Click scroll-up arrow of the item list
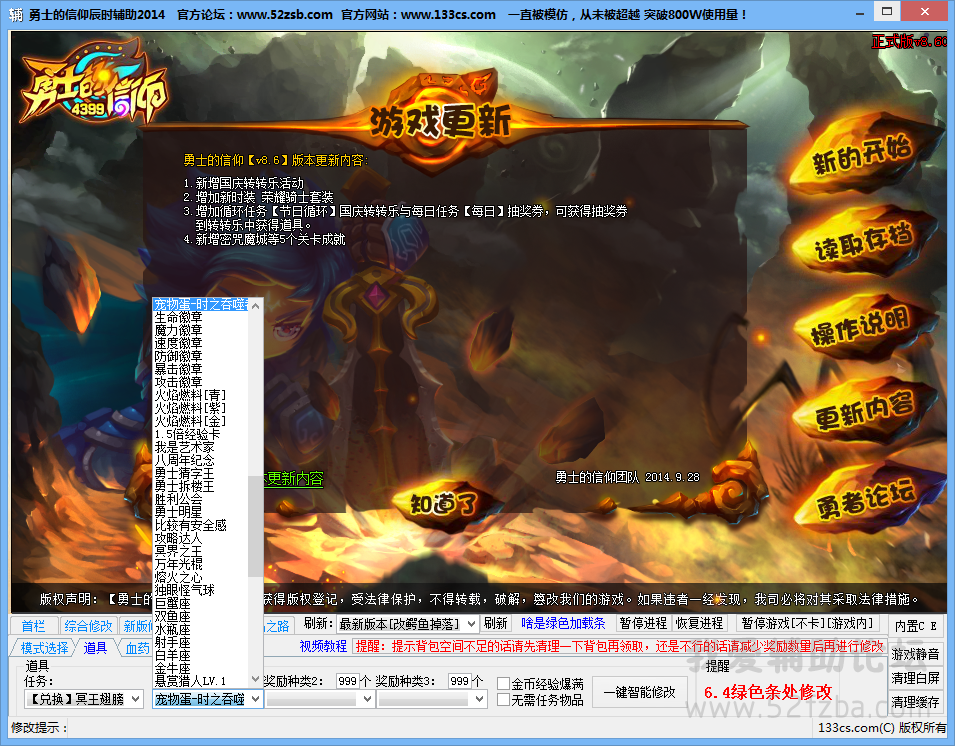The width and height of the screenshot is (955, 746). pos(256,306)
